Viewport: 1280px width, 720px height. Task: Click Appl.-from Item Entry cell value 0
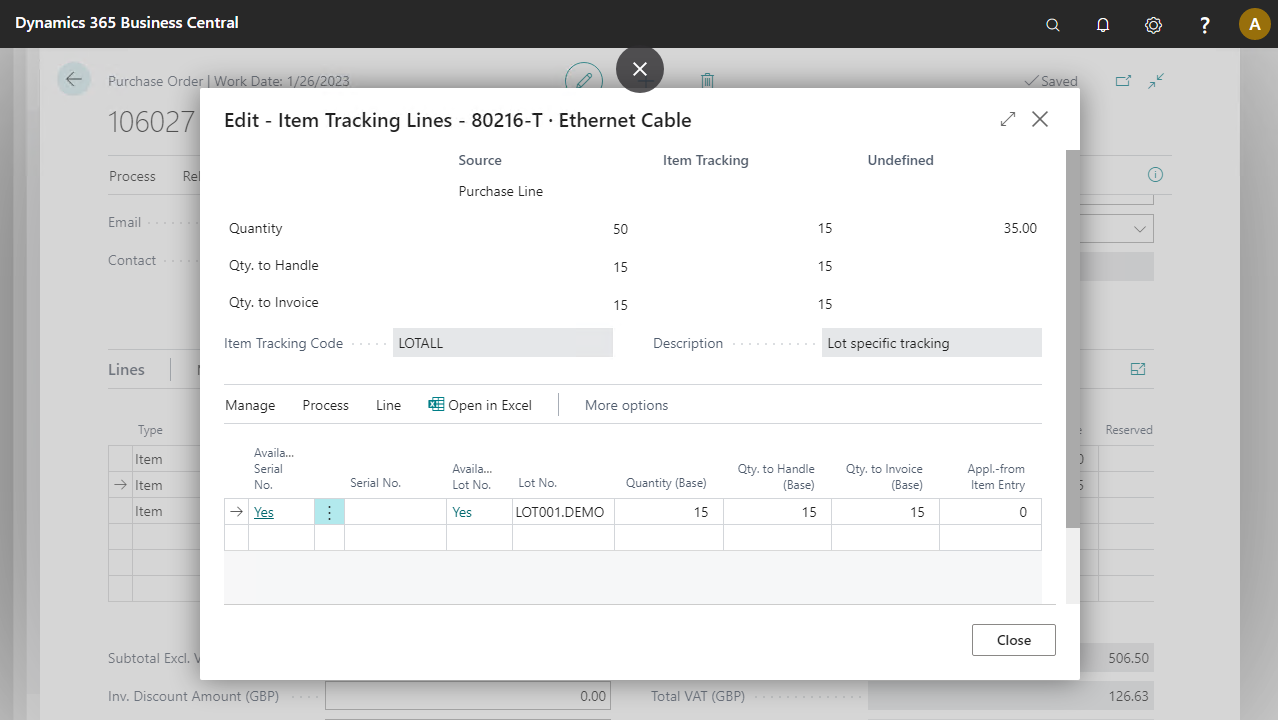pyautogui.click(x=990, y=512)
